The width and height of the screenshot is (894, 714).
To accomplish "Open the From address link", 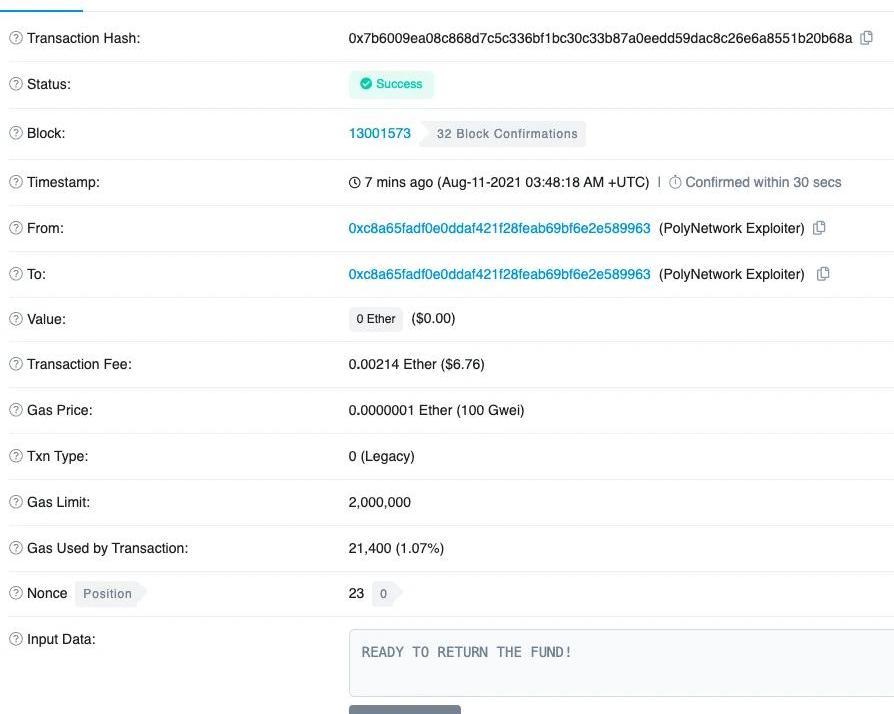I will [499, 228].
